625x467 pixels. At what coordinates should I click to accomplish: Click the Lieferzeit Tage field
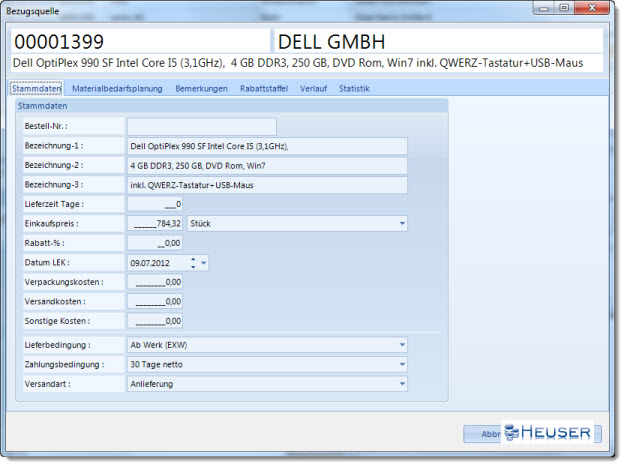[155, 204]
